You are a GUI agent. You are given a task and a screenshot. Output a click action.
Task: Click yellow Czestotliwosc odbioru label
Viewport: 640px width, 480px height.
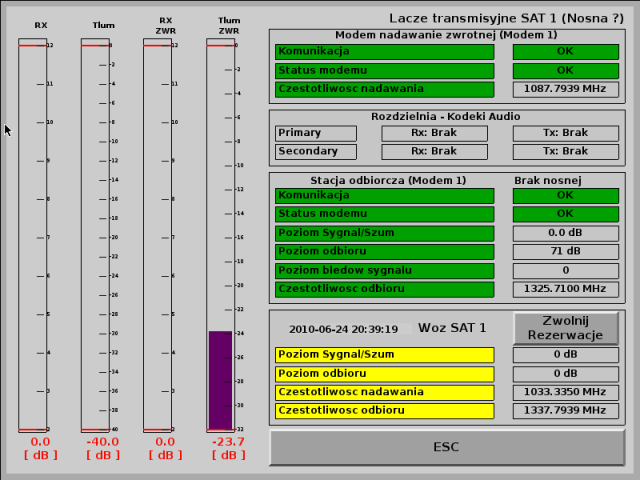click(384, 411)
